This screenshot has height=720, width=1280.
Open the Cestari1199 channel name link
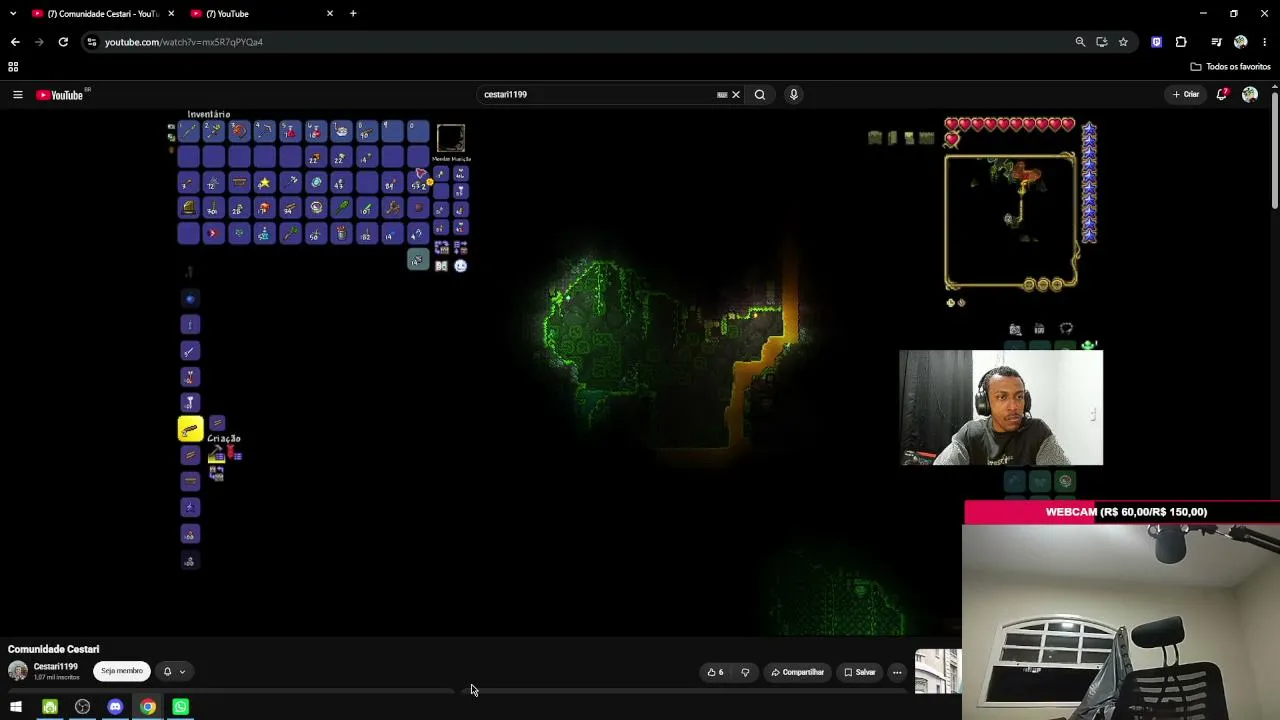click(55, 667)
